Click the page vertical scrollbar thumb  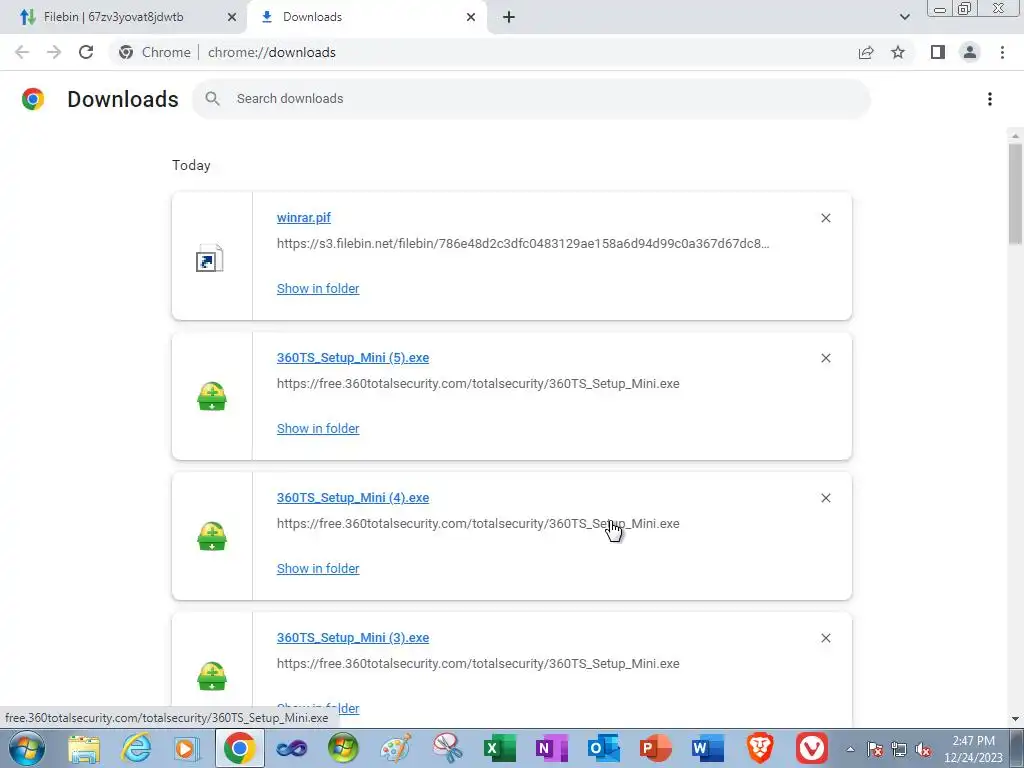[x=1015, y=194]
